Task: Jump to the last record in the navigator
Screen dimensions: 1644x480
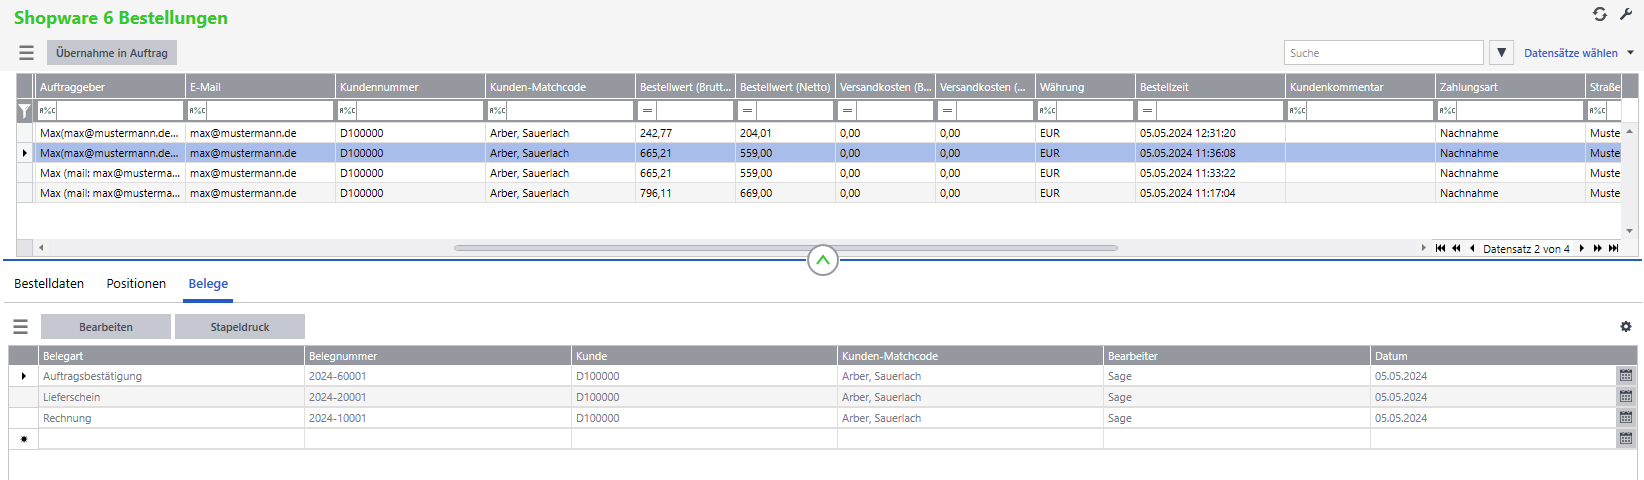Action: point(1613,248)
